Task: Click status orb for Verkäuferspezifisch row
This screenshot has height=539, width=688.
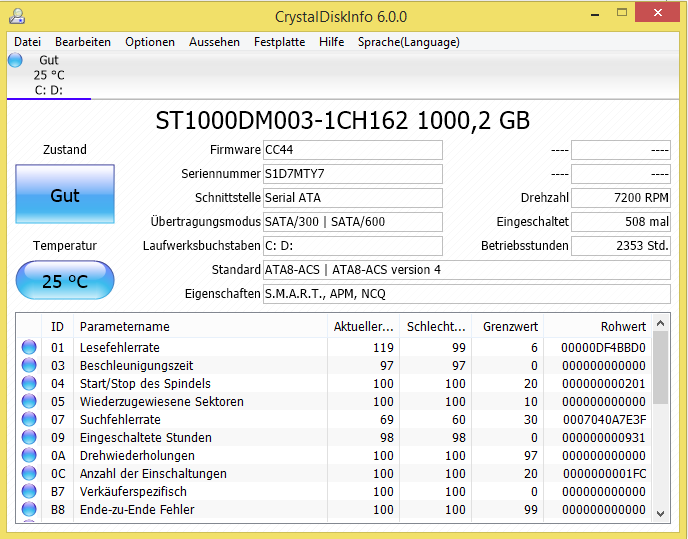Action: pos(29,491)
